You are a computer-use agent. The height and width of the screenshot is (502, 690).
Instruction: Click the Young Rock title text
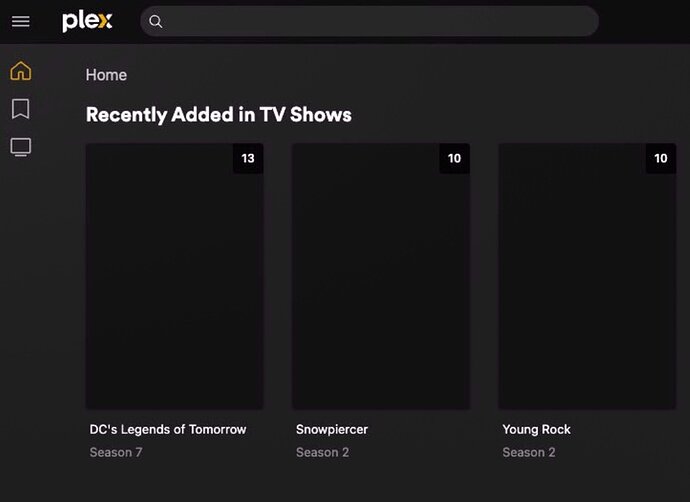coord(536,429)
